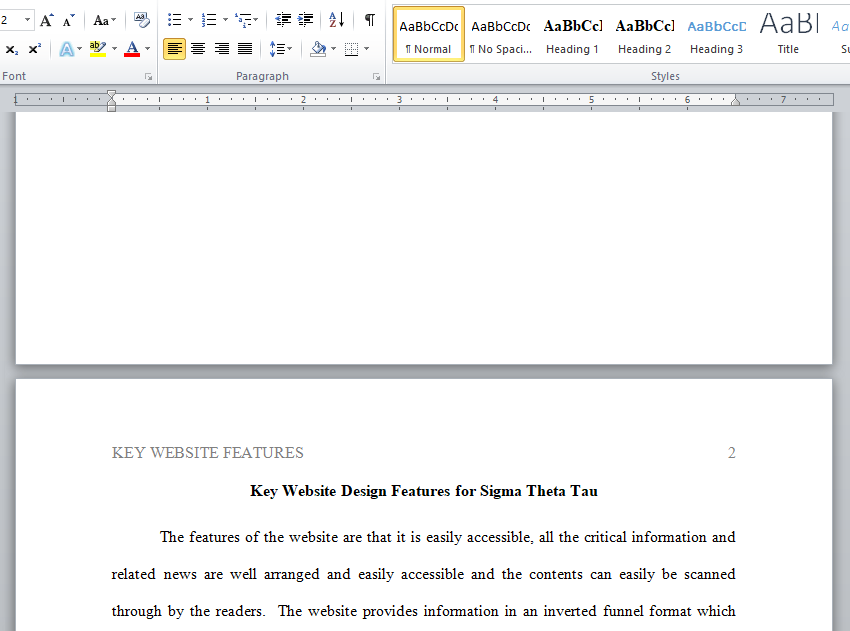The image size is (850, 631).
Task: Open the Font dialog box launcher
Action: coord(149,78)
